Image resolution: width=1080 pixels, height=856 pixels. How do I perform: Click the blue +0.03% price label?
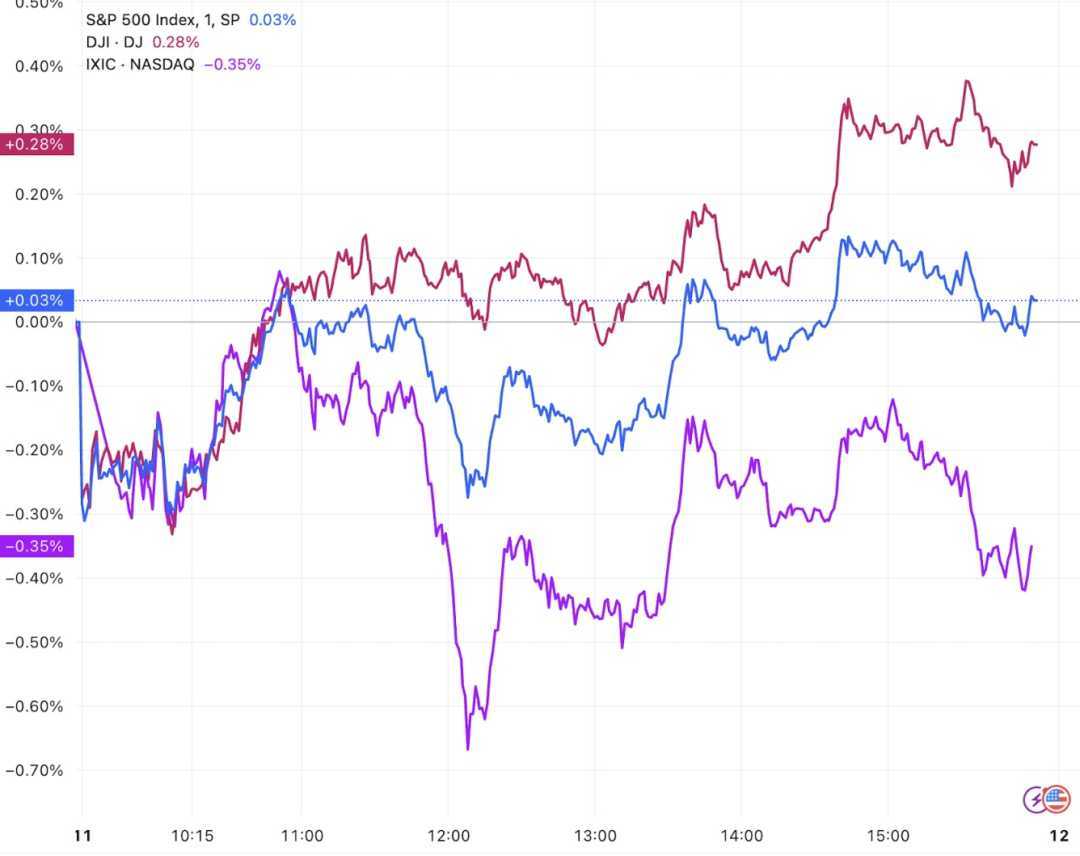pos(34,300)
